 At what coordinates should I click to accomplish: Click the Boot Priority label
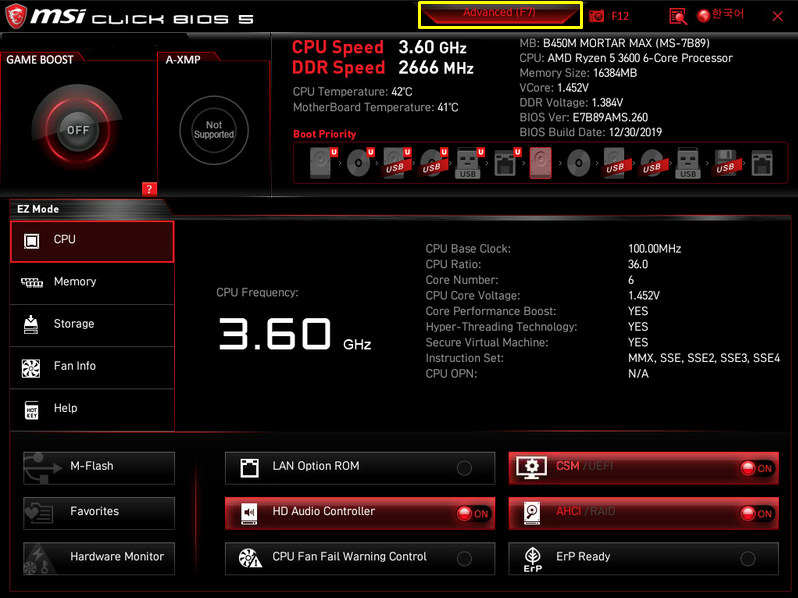324,134
